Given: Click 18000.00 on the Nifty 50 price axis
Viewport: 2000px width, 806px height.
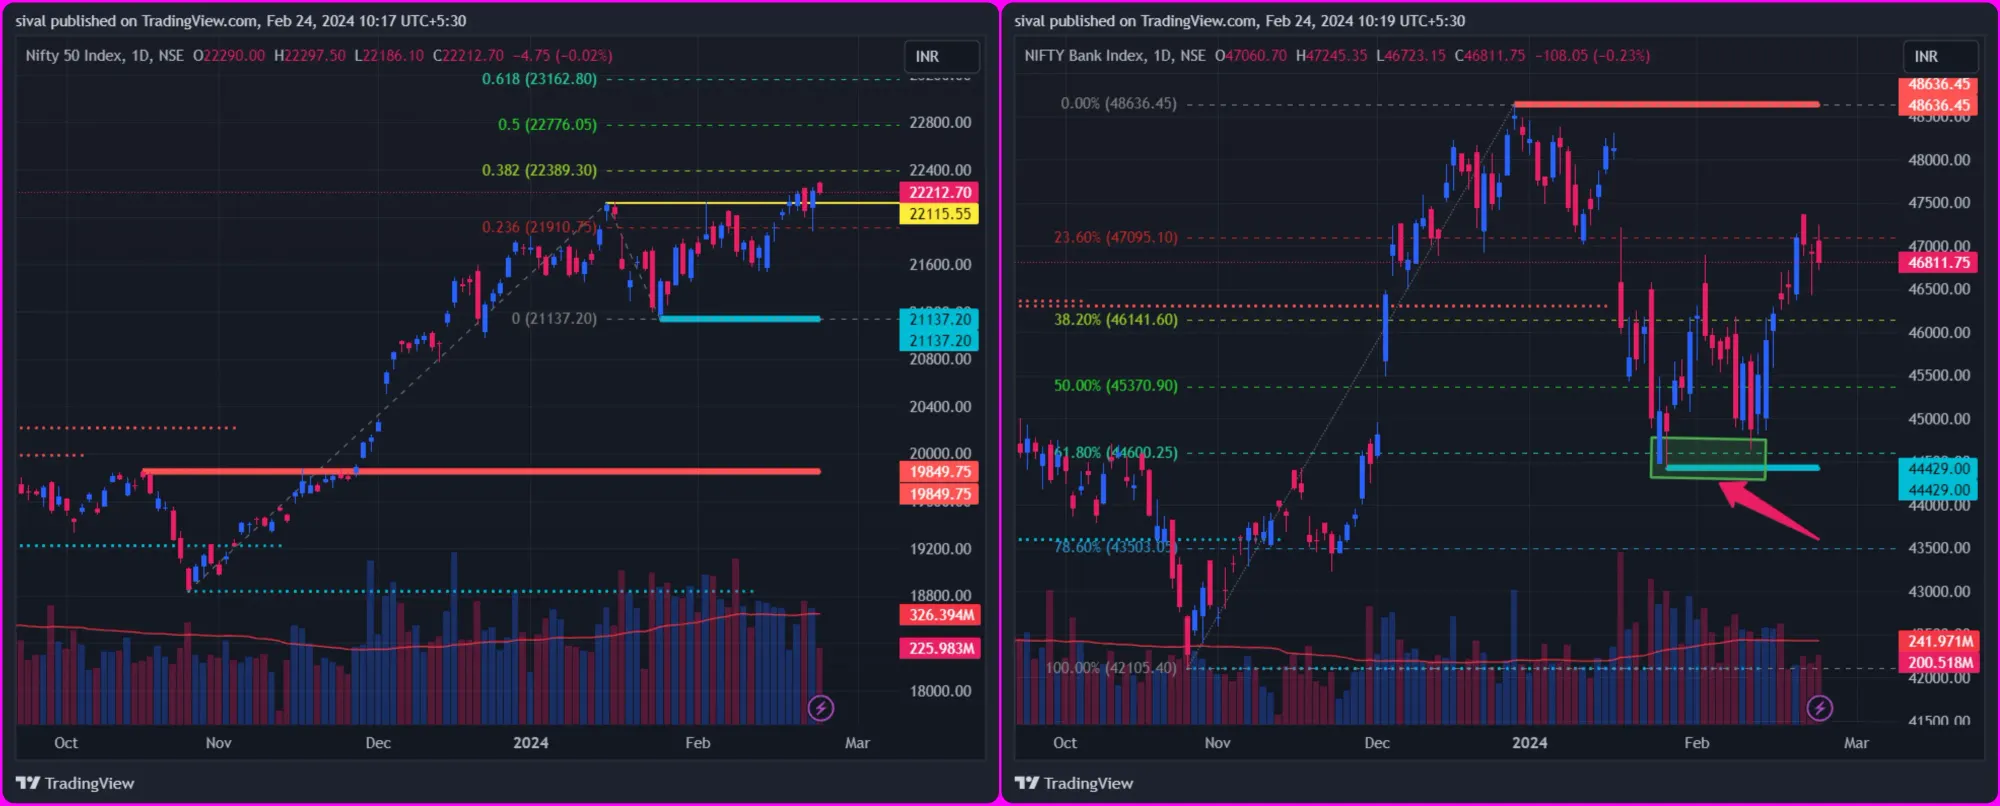Looking at the screenshot, I should pyautogui.click(x=940, y=691).
